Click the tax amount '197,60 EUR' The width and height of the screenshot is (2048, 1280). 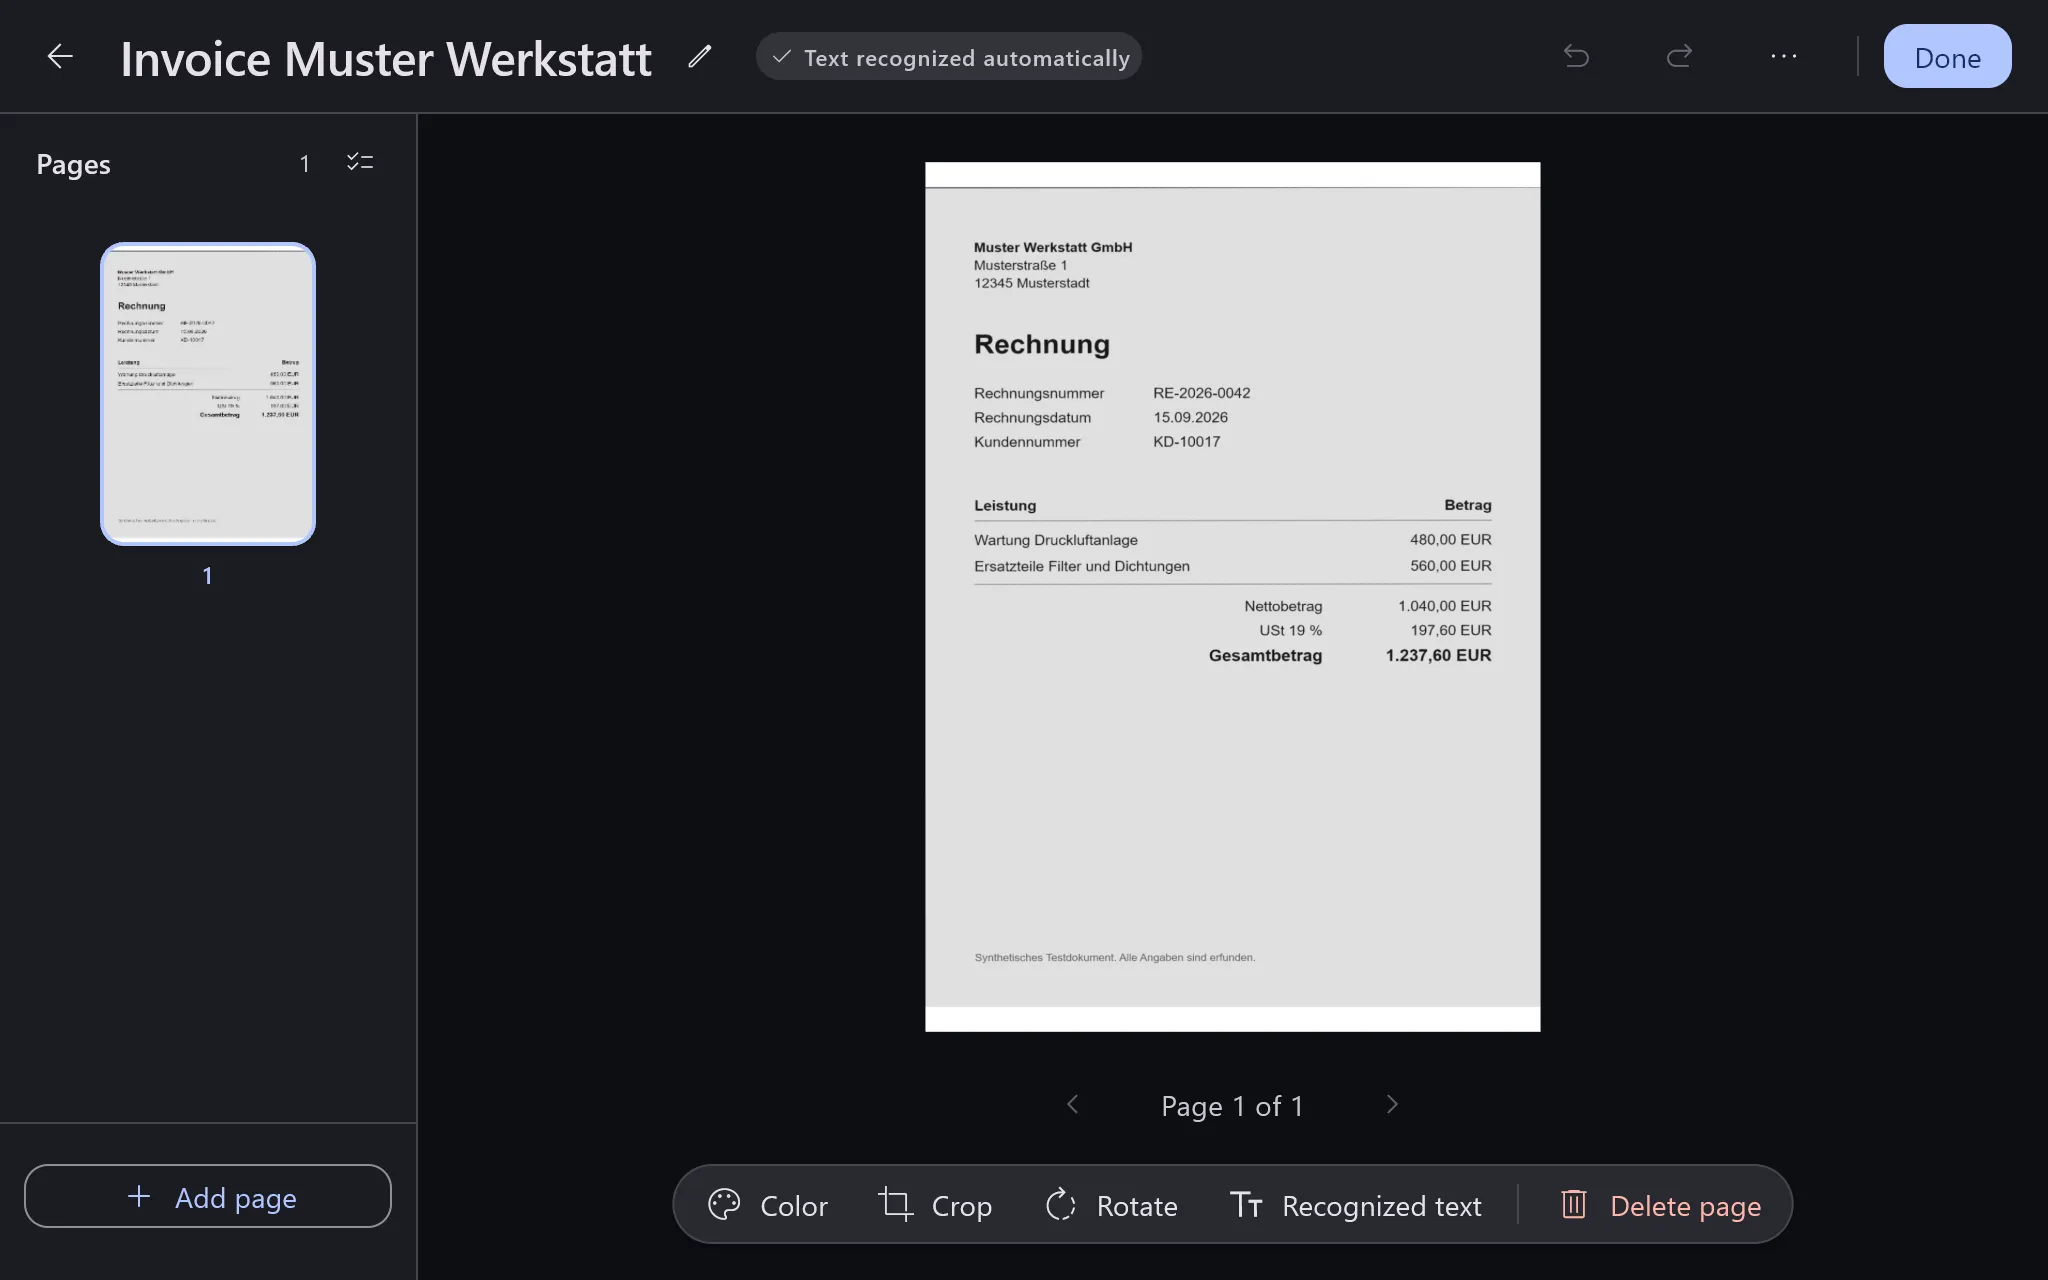1450,630
